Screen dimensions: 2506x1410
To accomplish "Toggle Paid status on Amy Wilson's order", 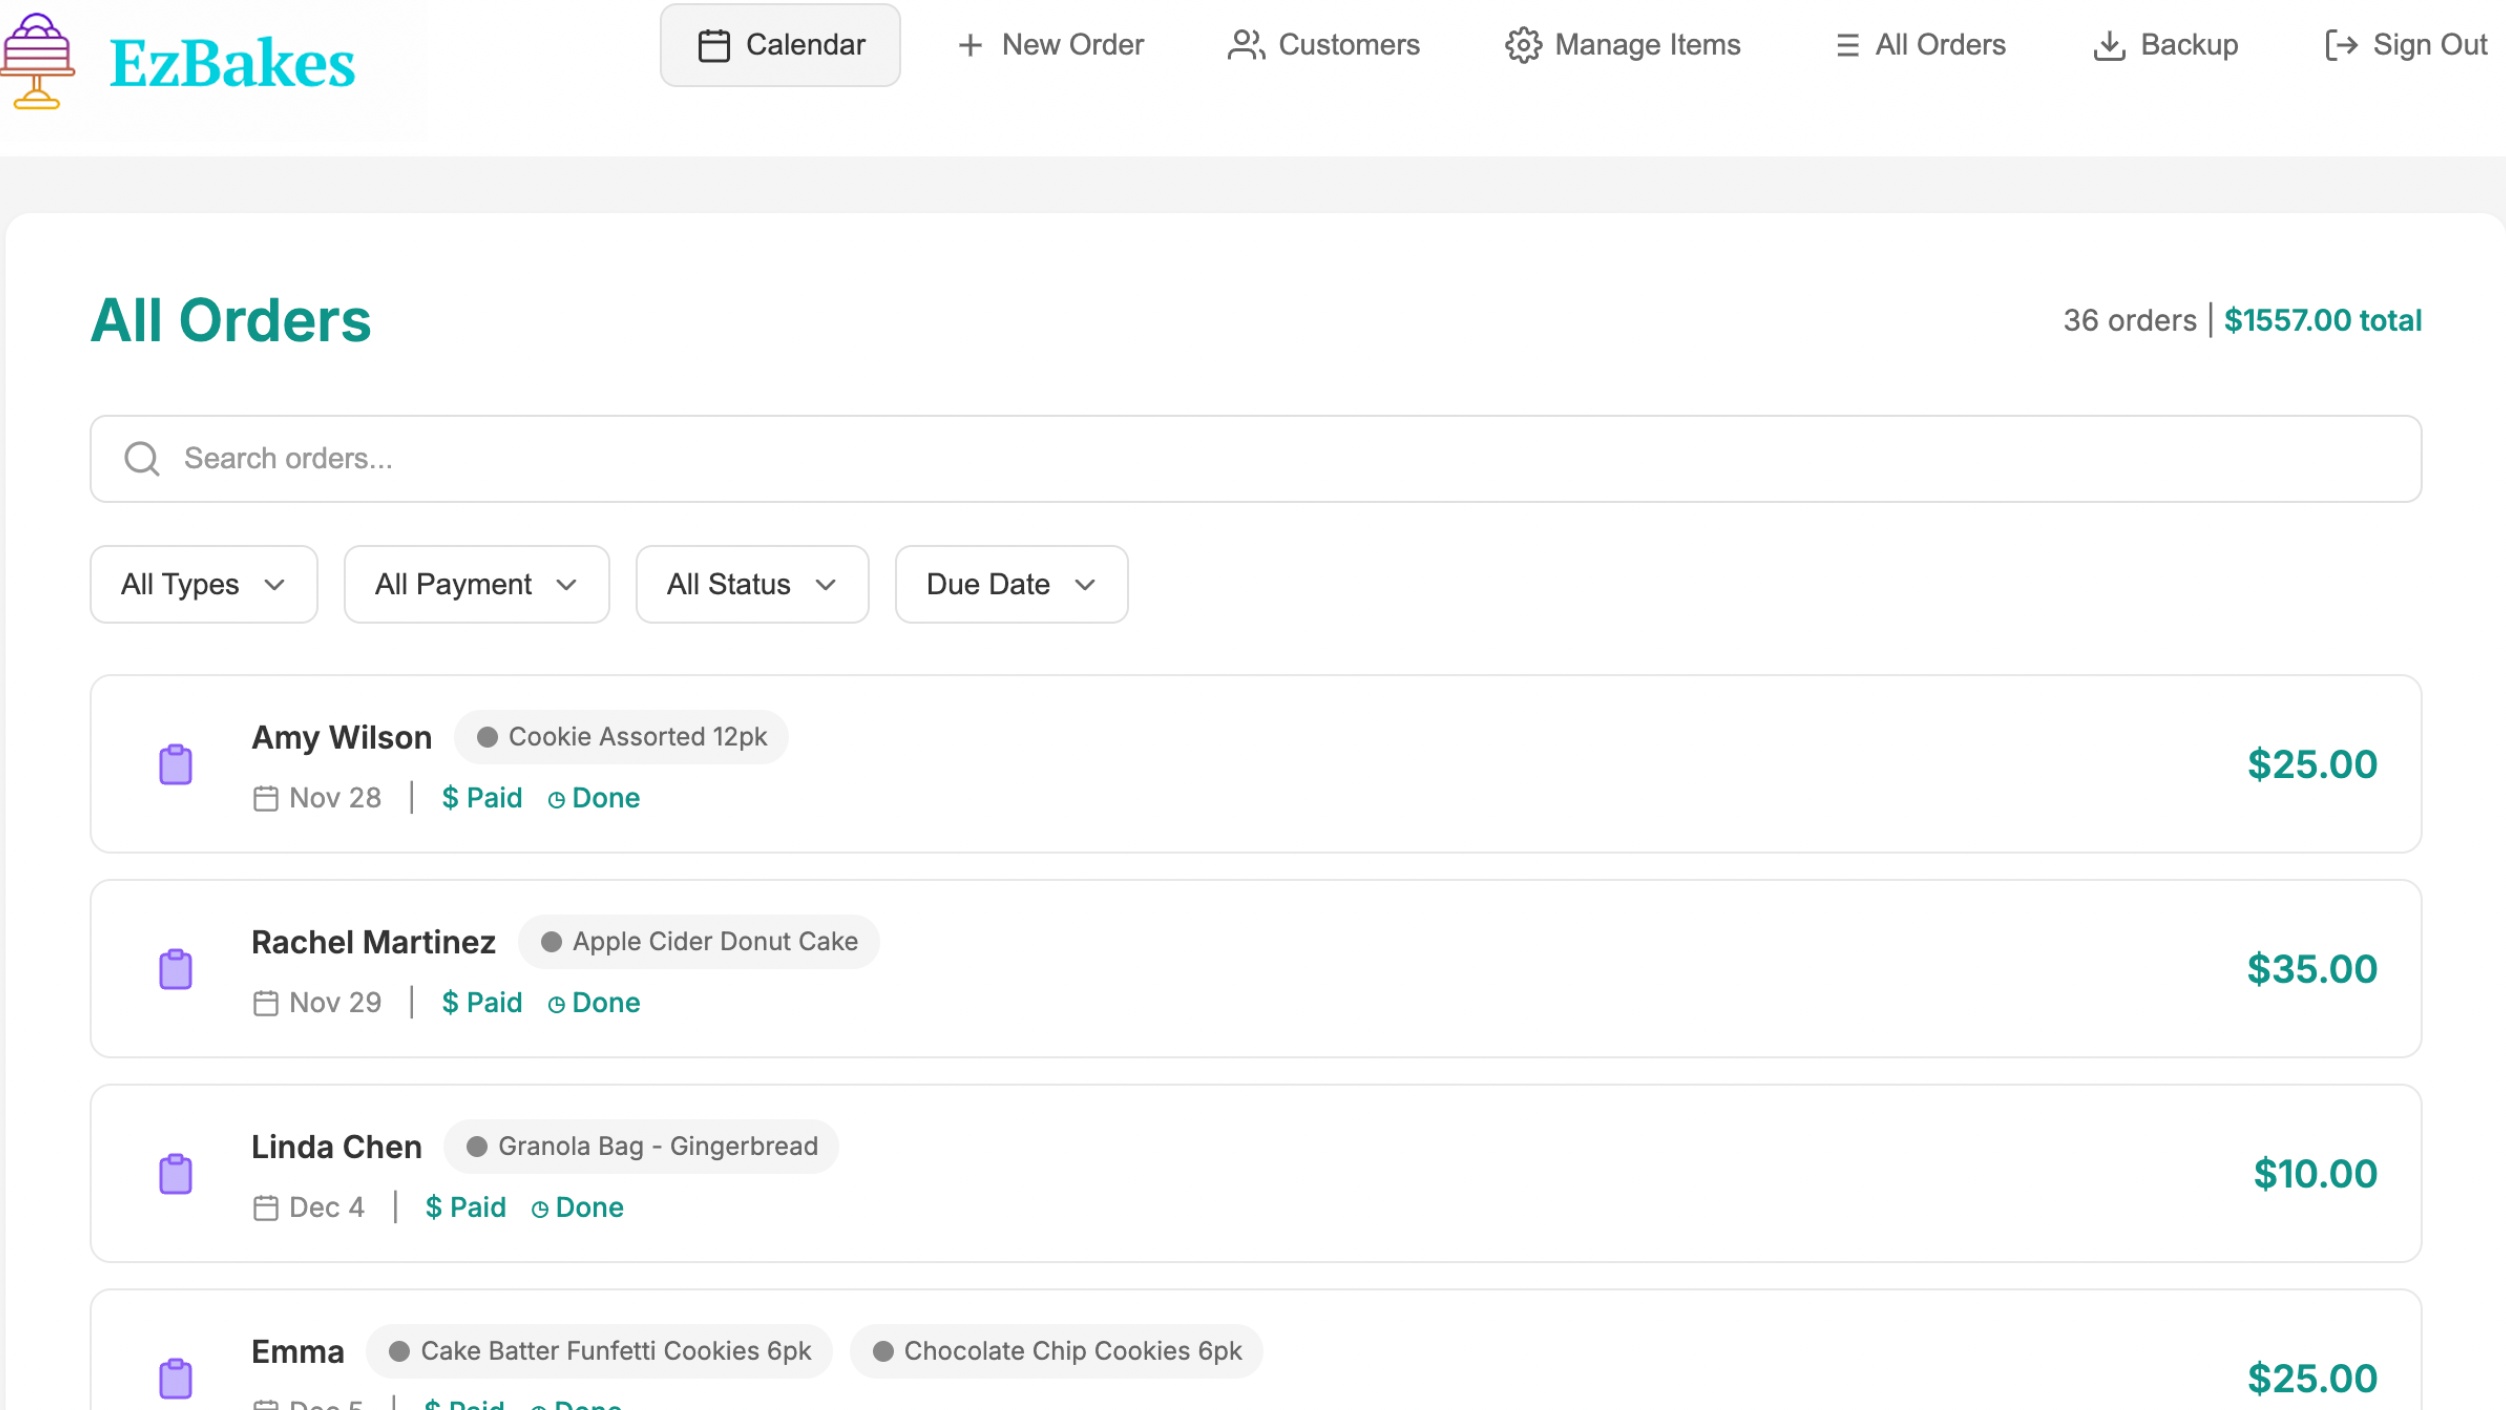I will tap(481, 798).
